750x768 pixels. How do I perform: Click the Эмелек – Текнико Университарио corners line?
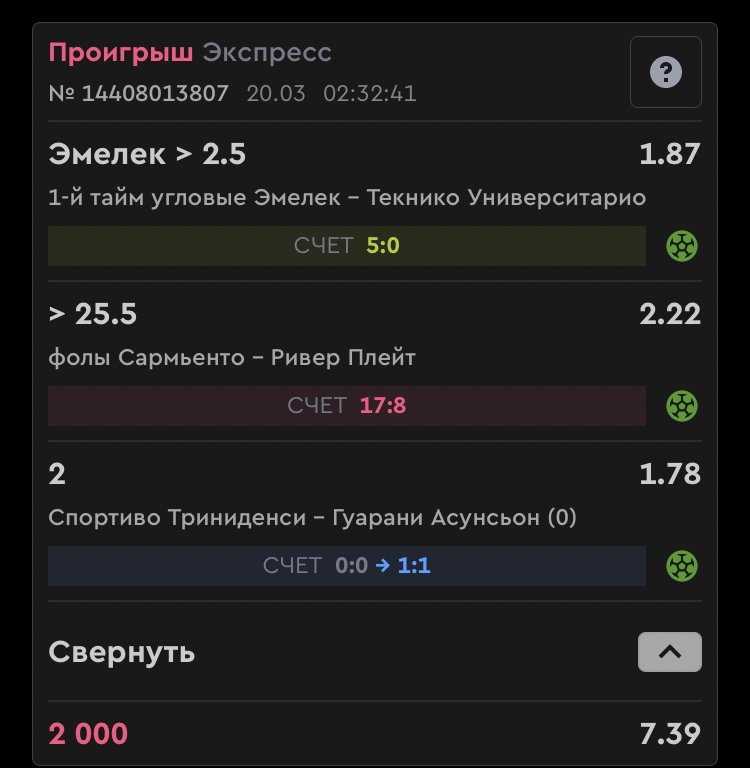pos(346,198)
